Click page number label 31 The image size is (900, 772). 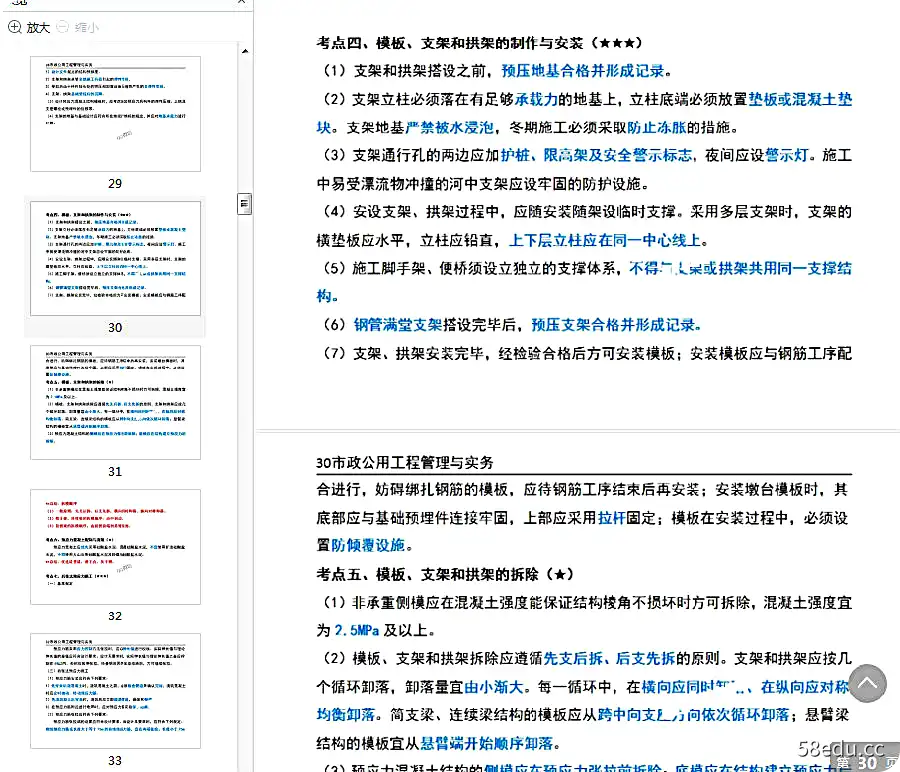[115, 472]
